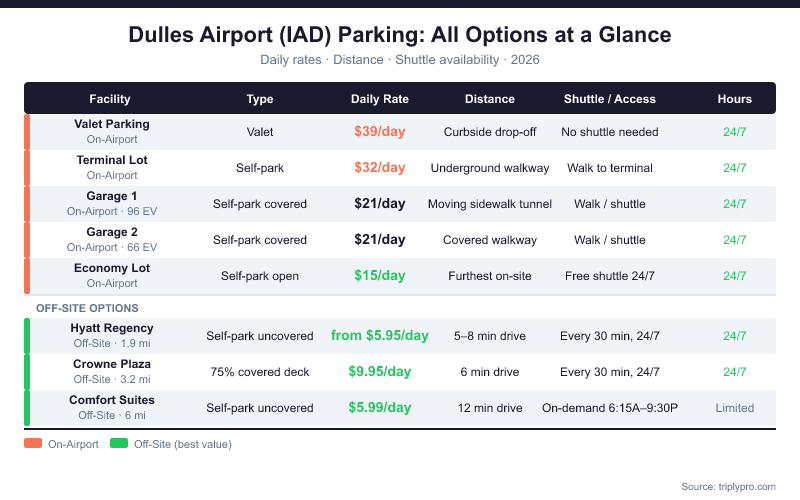Select the Daily Rate column header
Image resolution: width=800 pixels, height=500 pixels.
point(380,99)
